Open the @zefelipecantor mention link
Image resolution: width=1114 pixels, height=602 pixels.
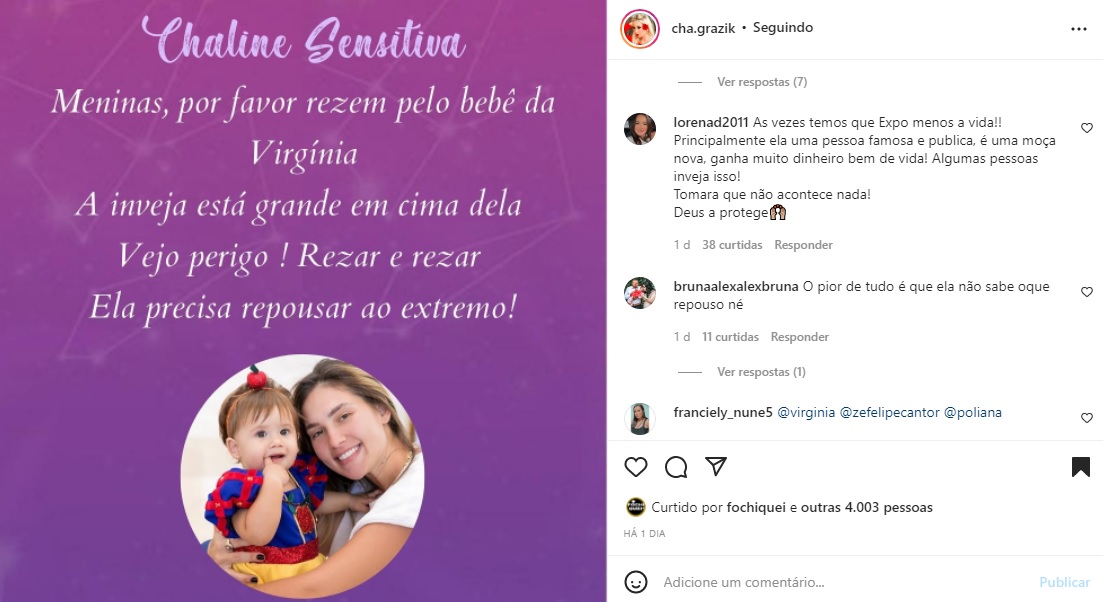[889, 412]
